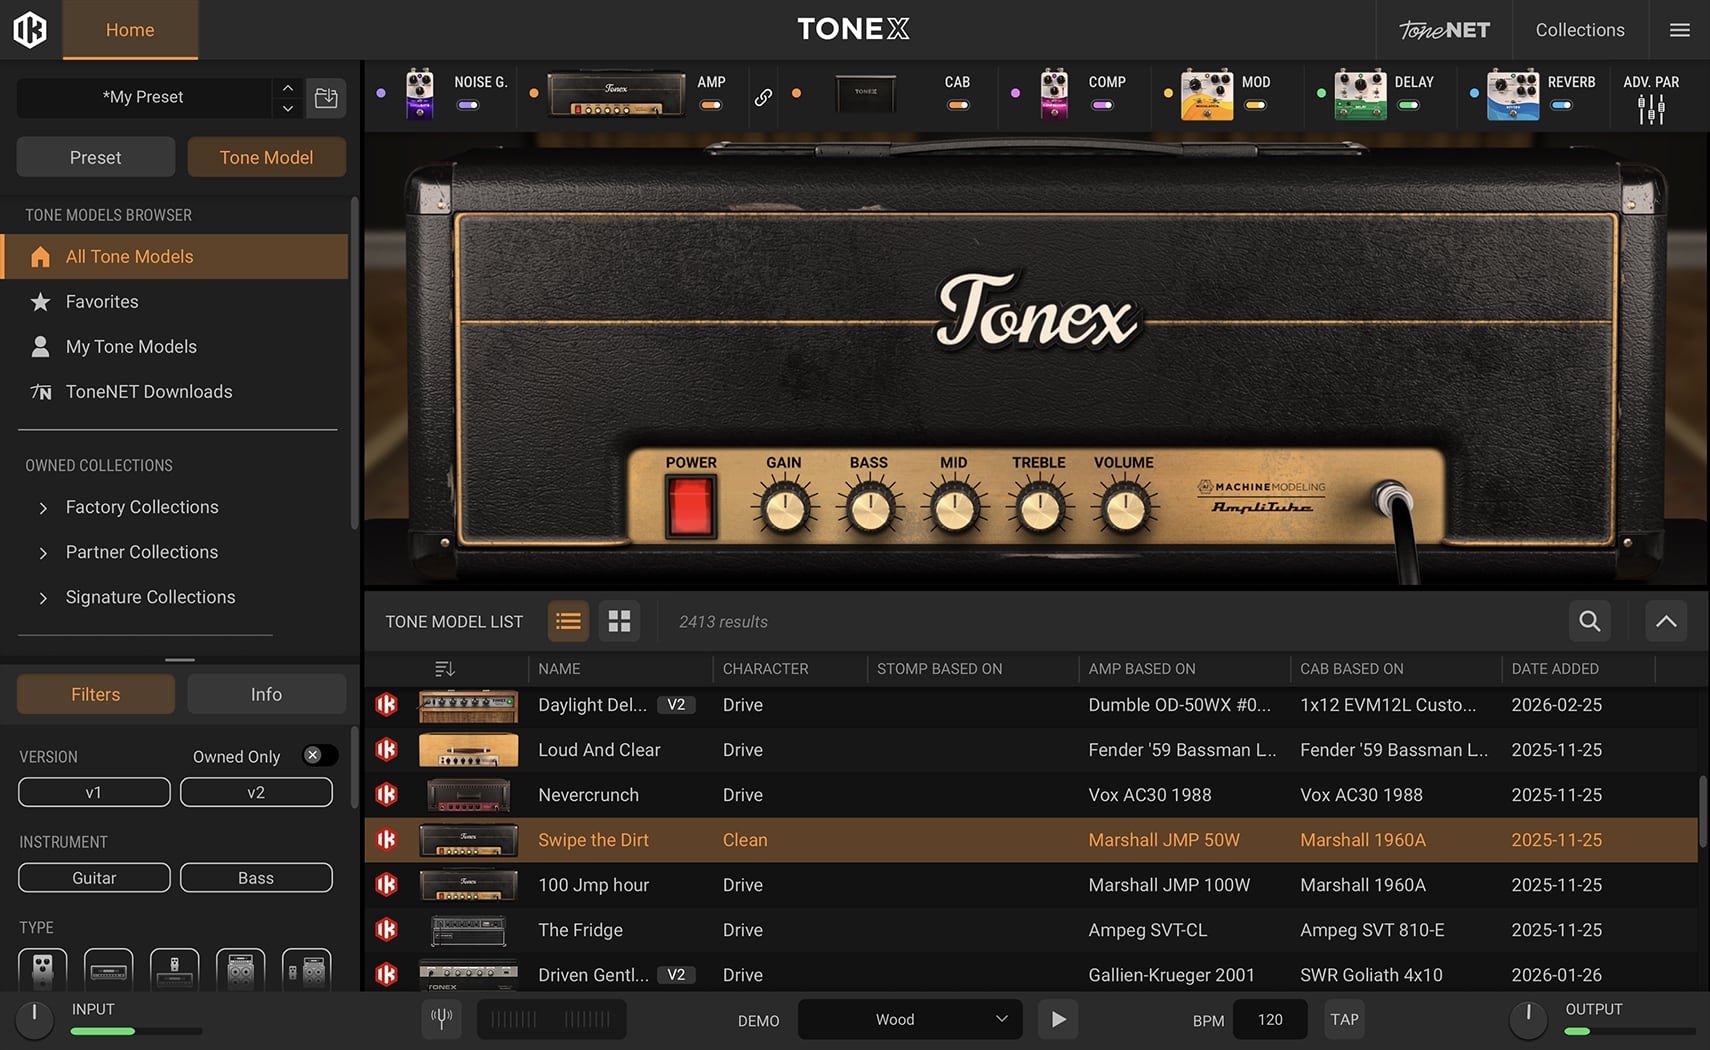1710x1050 pixels.
Task: Expand Signature Collections
Action: tap(43, 598)
